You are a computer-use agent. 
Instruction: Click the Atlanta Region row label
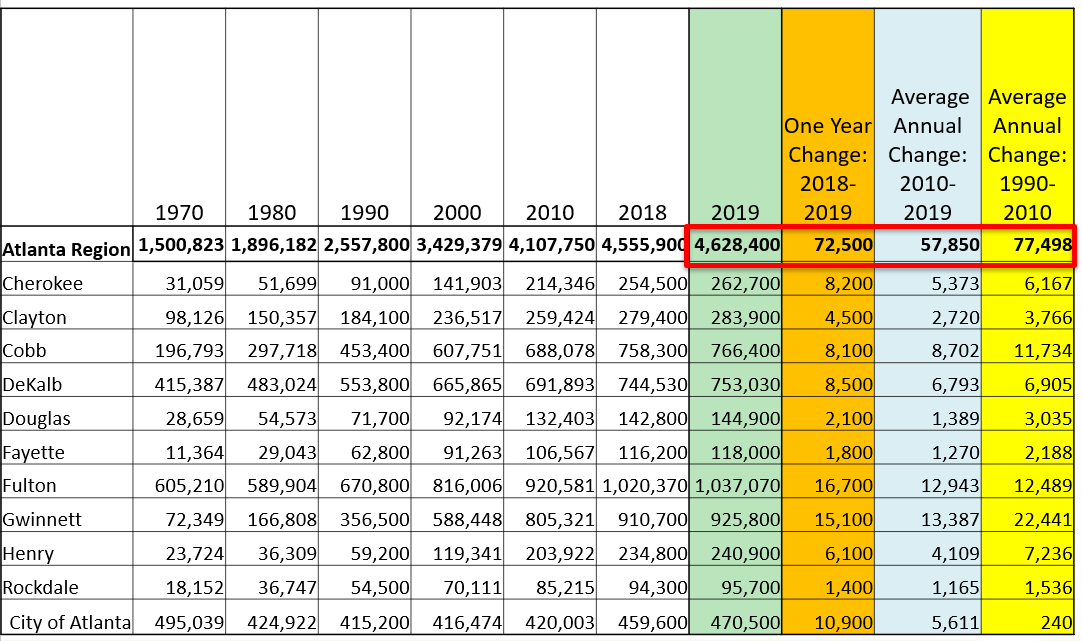tap(66, 249)
